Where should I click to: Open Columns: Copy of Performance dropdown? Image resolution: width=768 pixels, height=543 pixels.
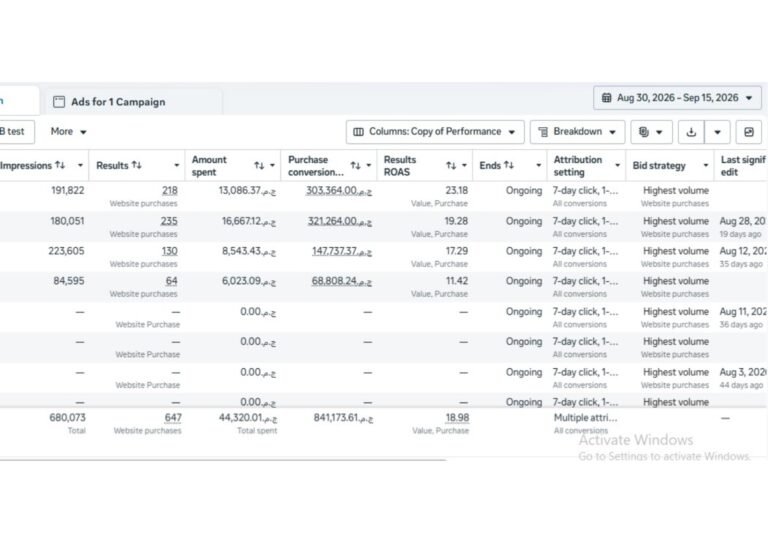(x=435, y=132)
